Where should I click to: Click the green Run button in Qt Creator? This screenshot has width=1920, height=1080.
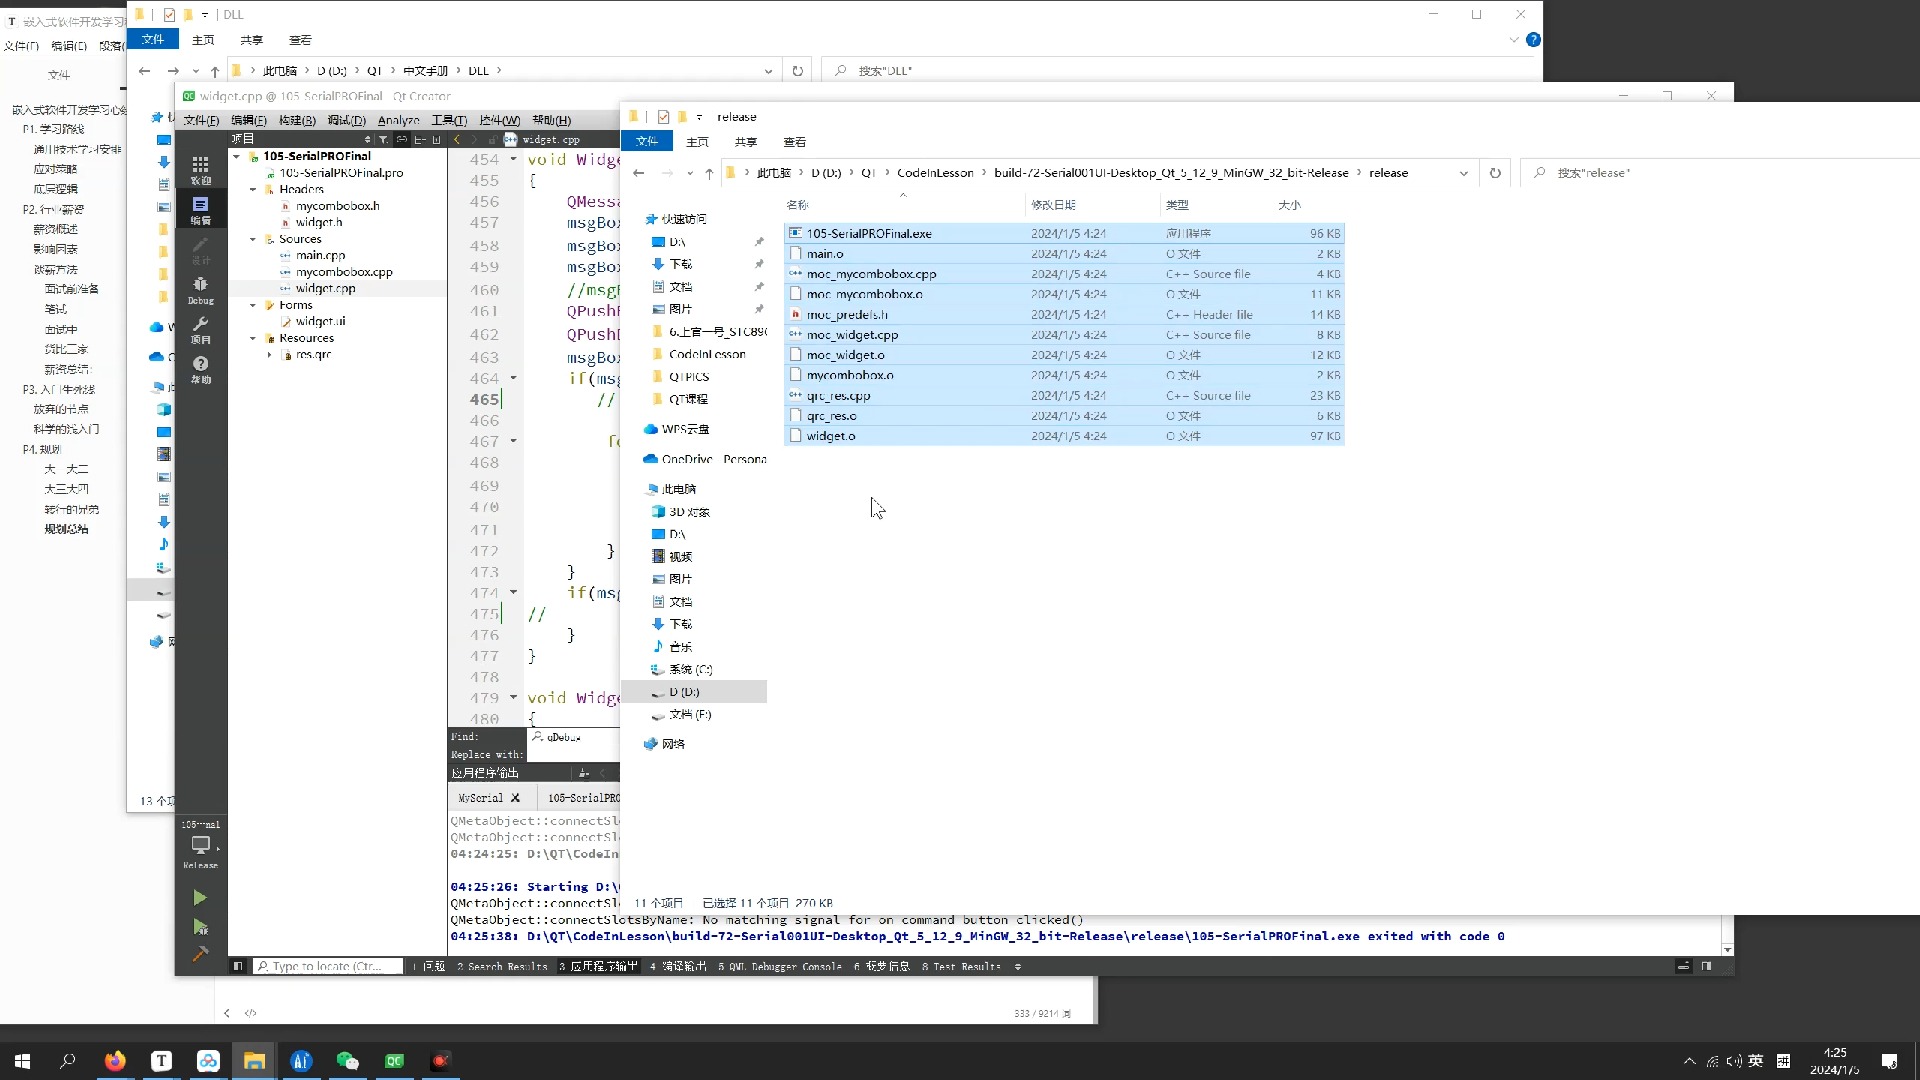[x=200, y=898]
